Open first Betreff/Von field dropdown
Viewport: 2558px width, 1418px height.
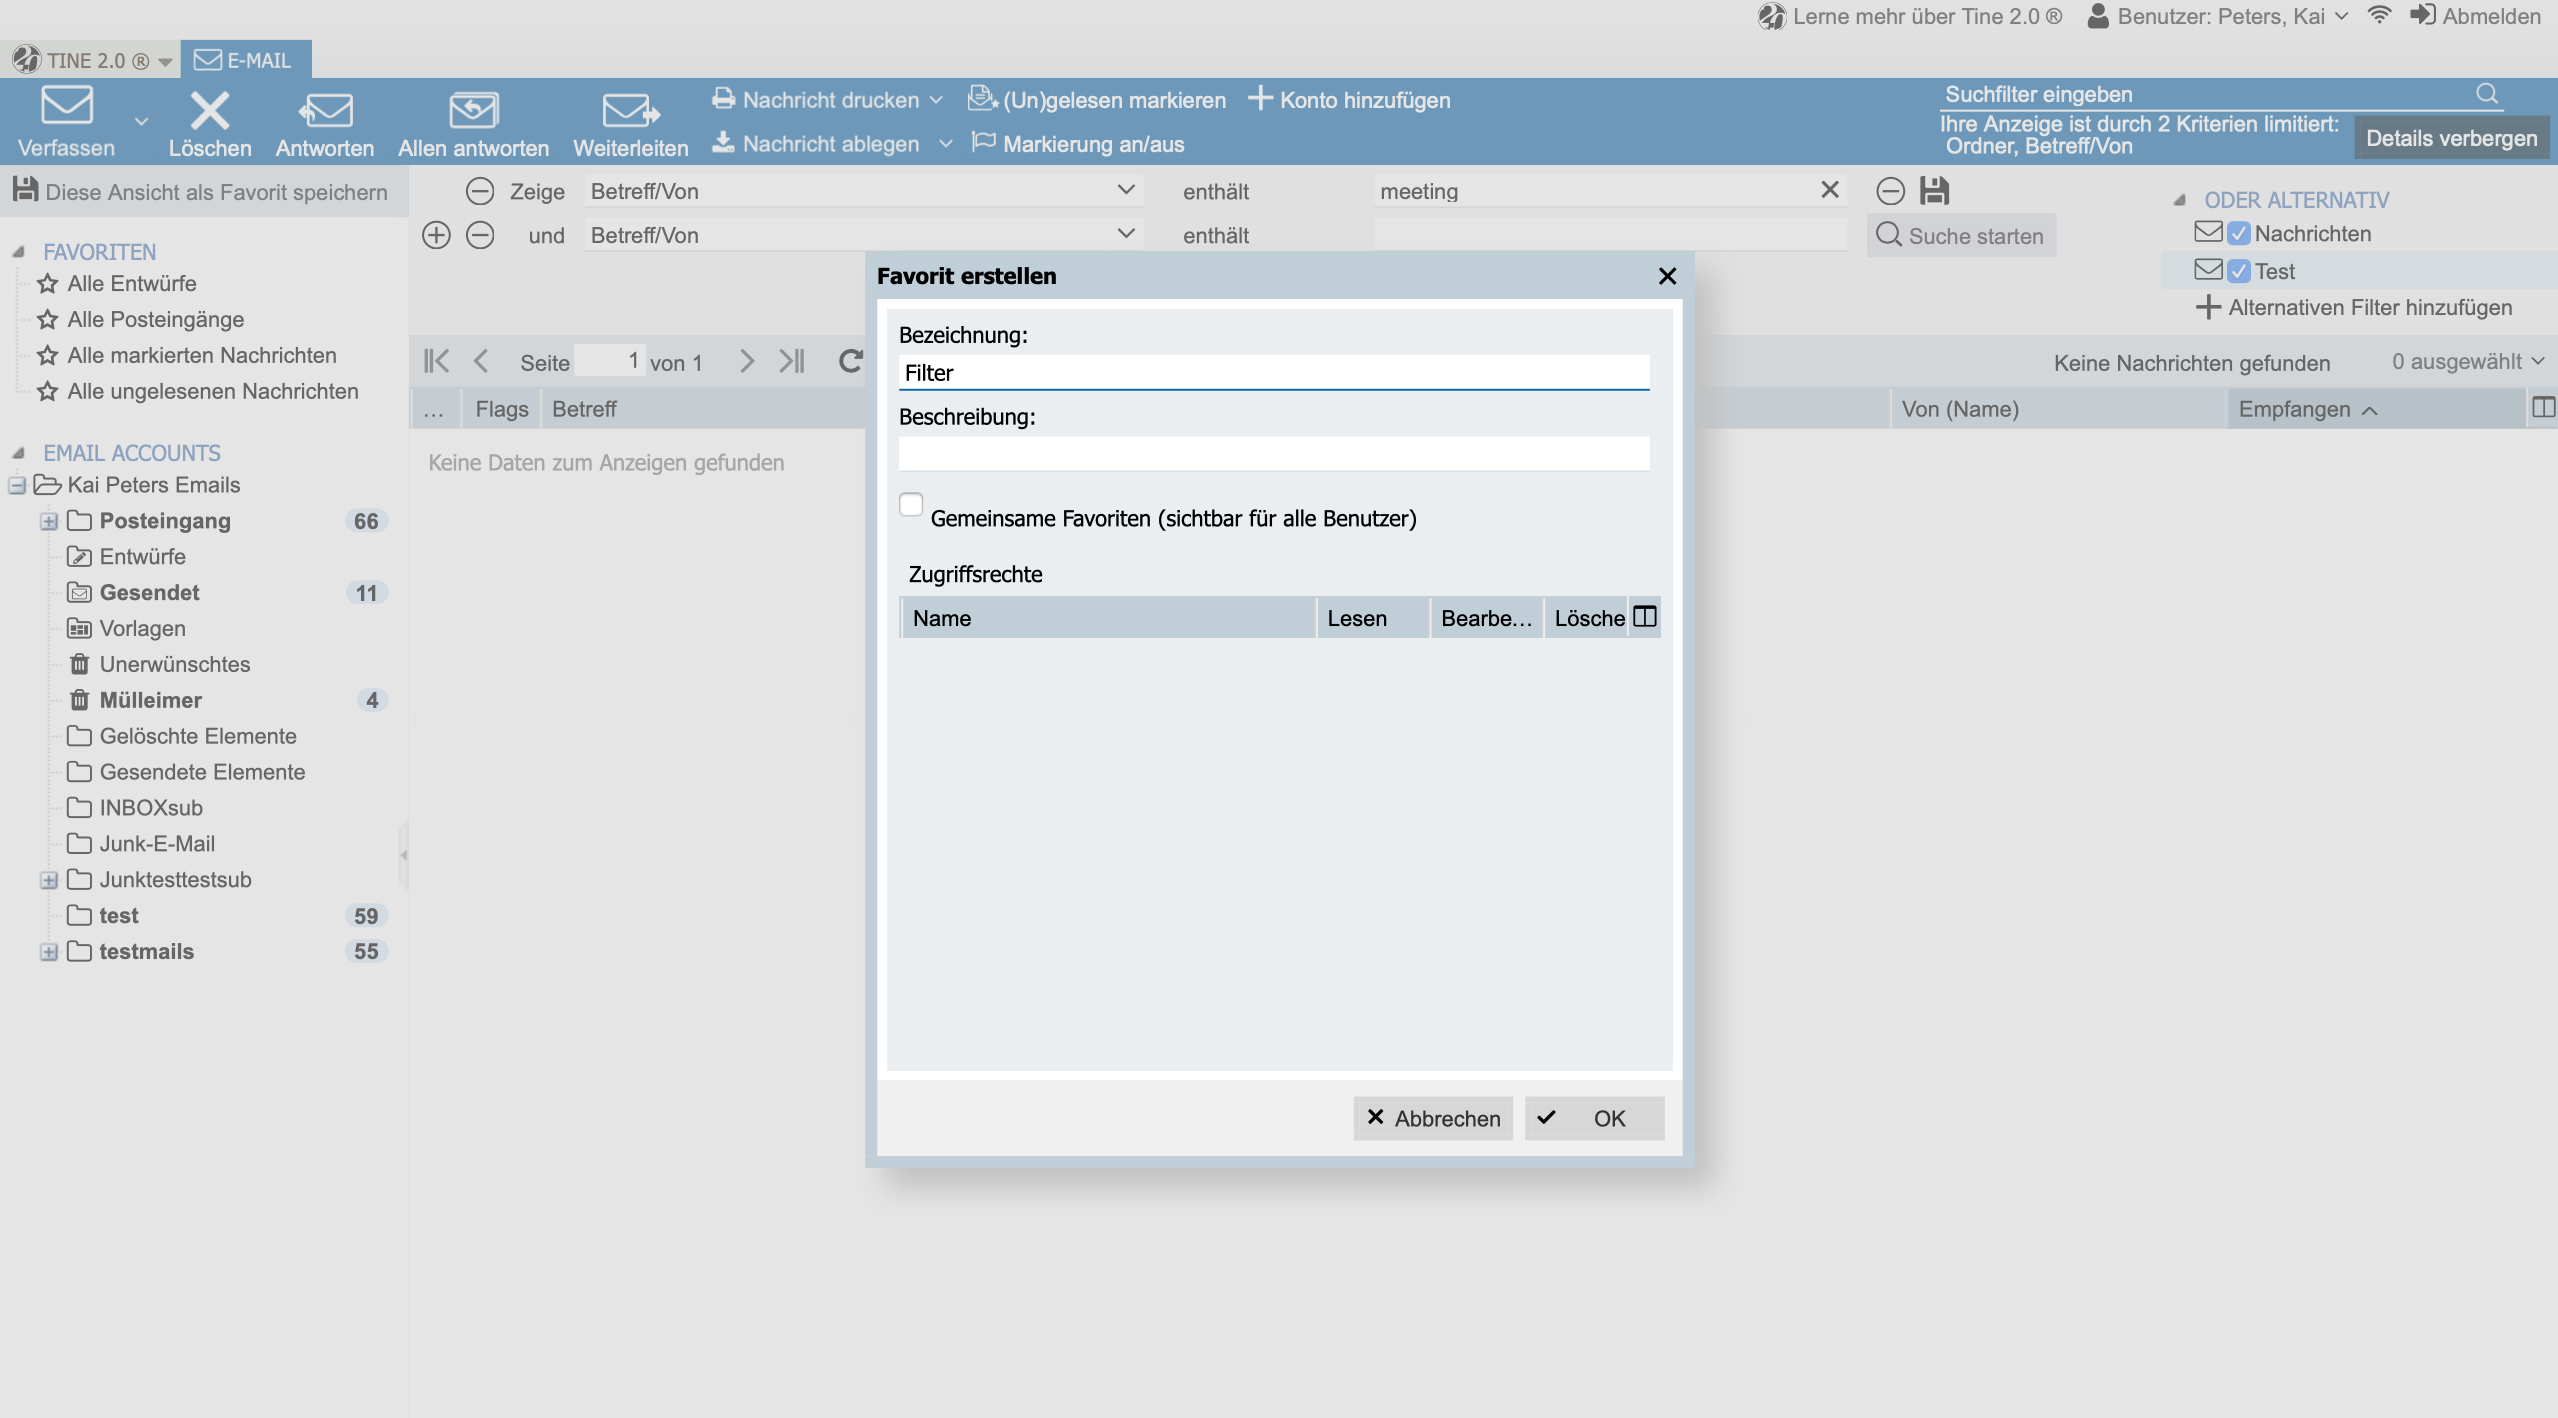(1126, 190)
